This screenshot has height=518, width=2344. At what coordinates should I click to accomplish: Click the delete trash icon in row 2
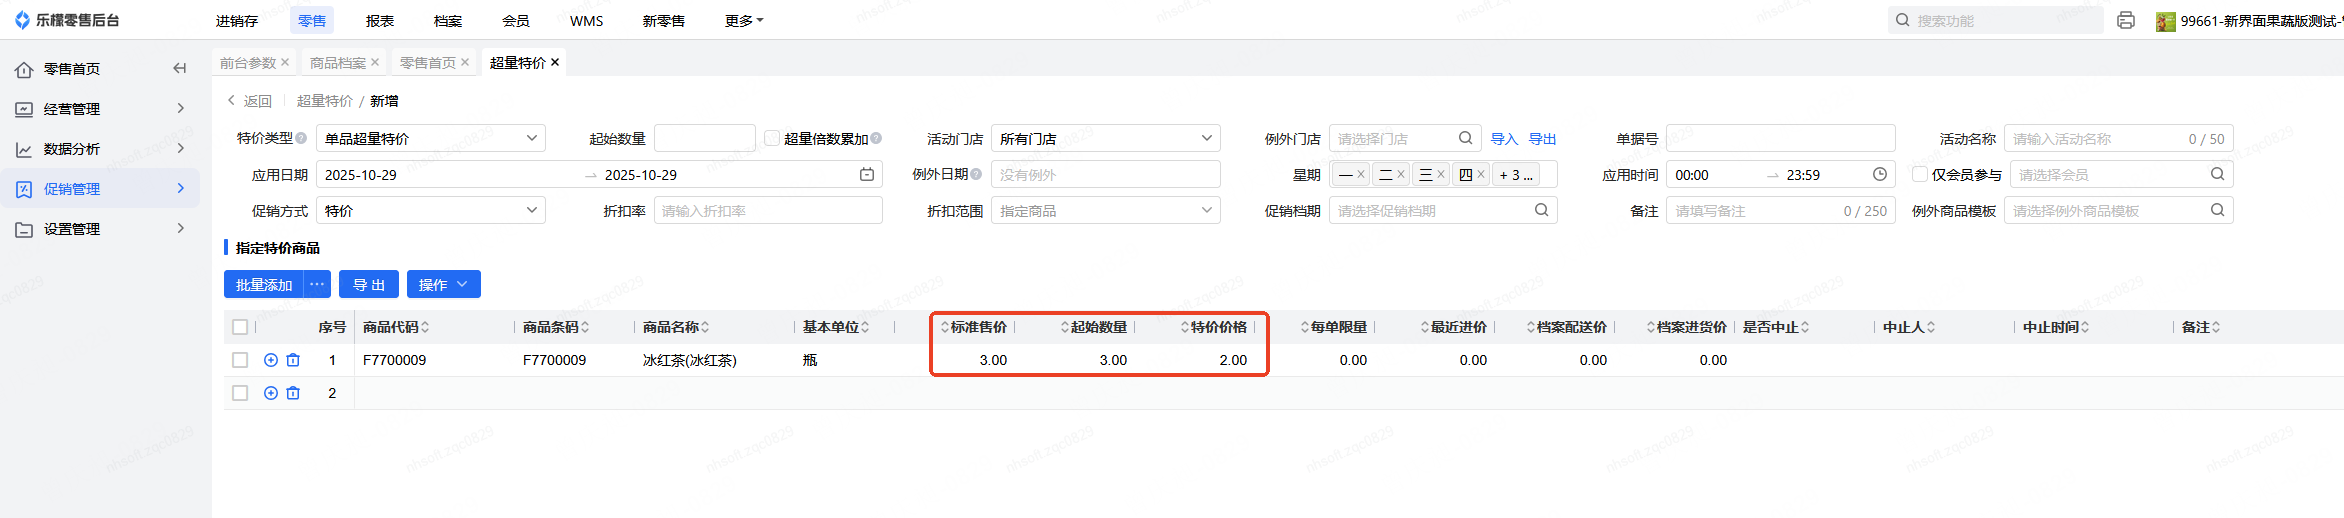(293, 393)
